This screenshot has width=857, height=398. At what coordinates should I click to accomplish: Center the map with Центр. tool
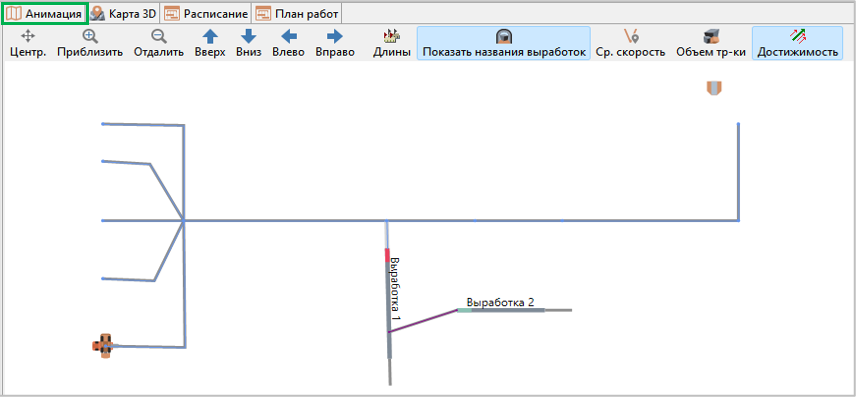28,43
